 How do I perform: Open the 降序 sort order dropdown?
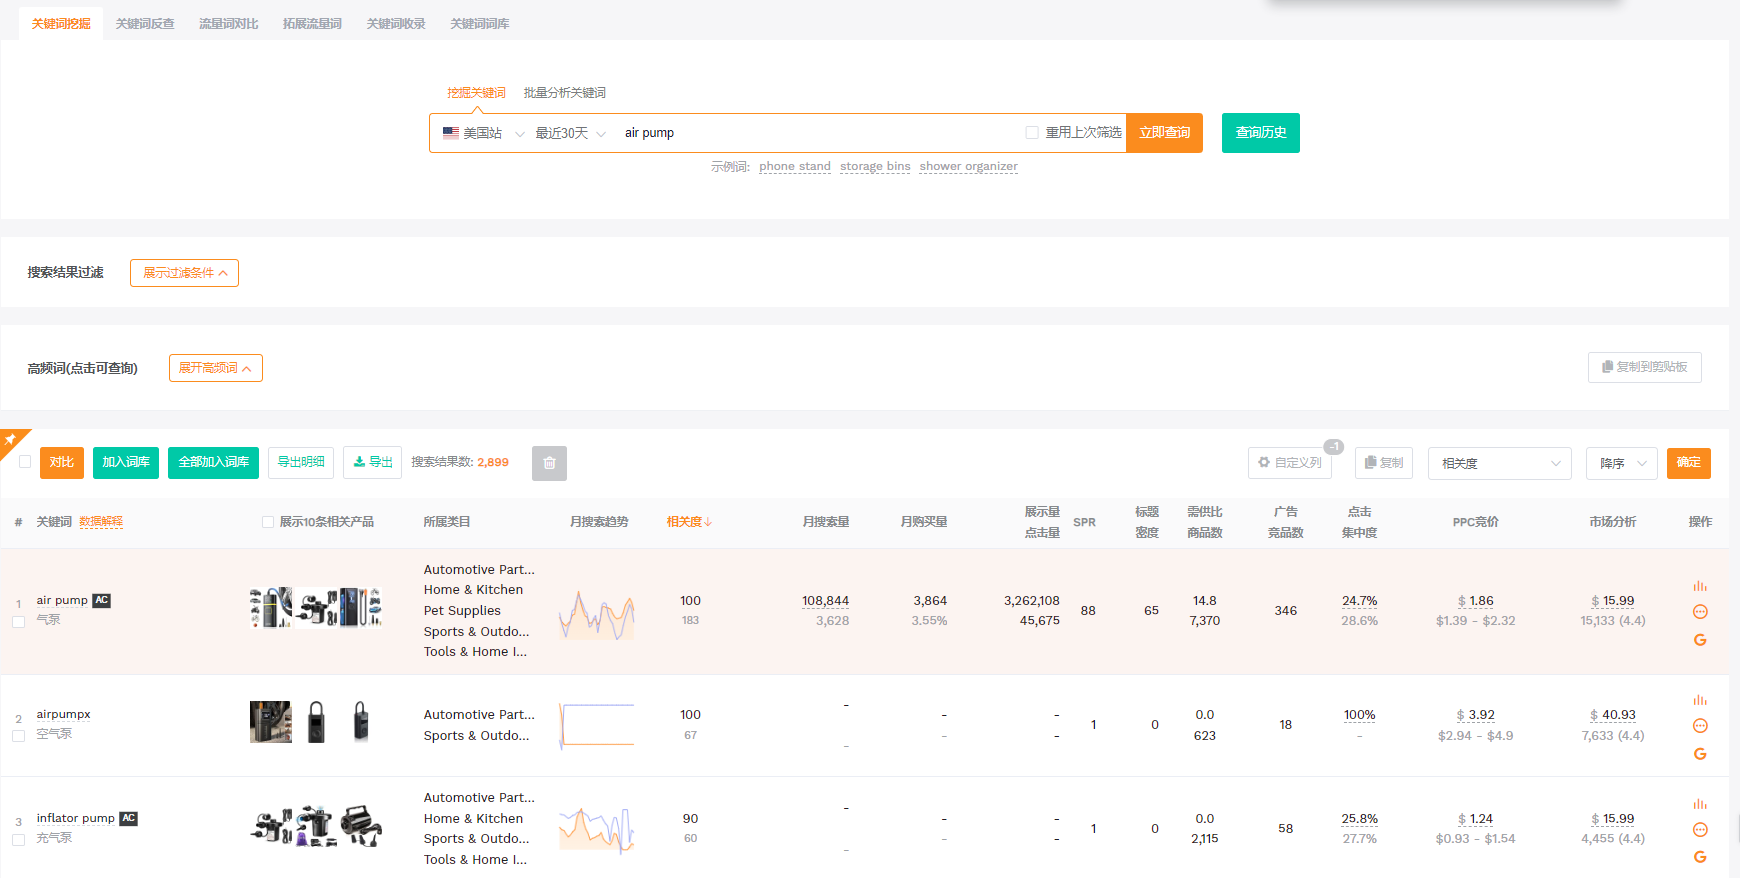(1622, 463)
